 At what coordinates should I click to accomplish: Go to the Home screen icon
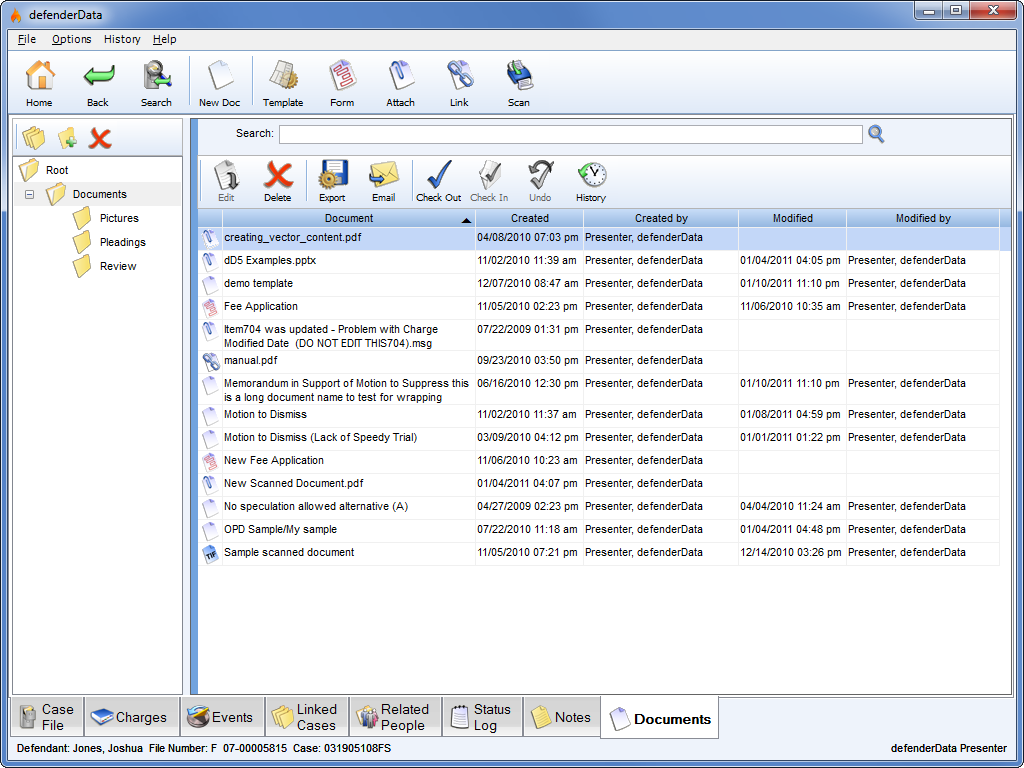40,76
